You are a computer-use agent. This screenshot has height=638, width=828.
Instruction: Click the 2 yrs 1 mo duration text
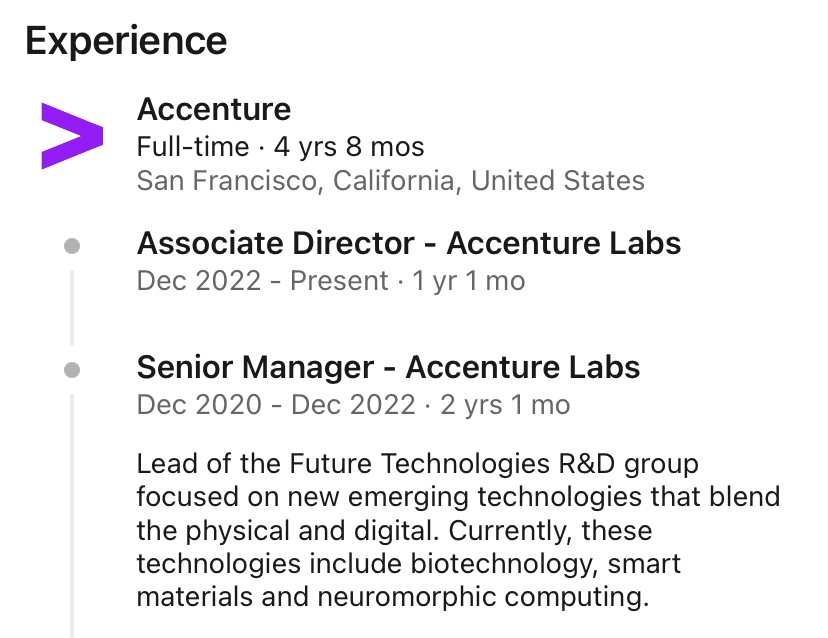[505, 405]
